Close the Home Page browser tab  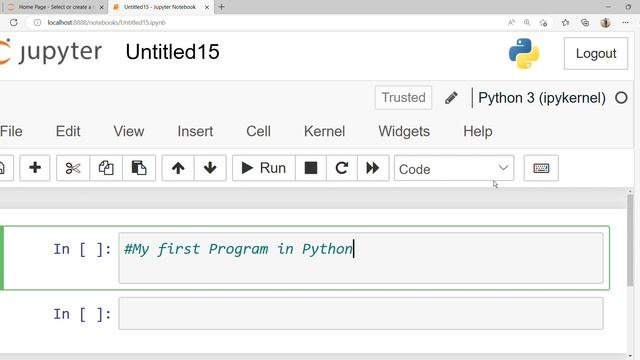point(102,7)
